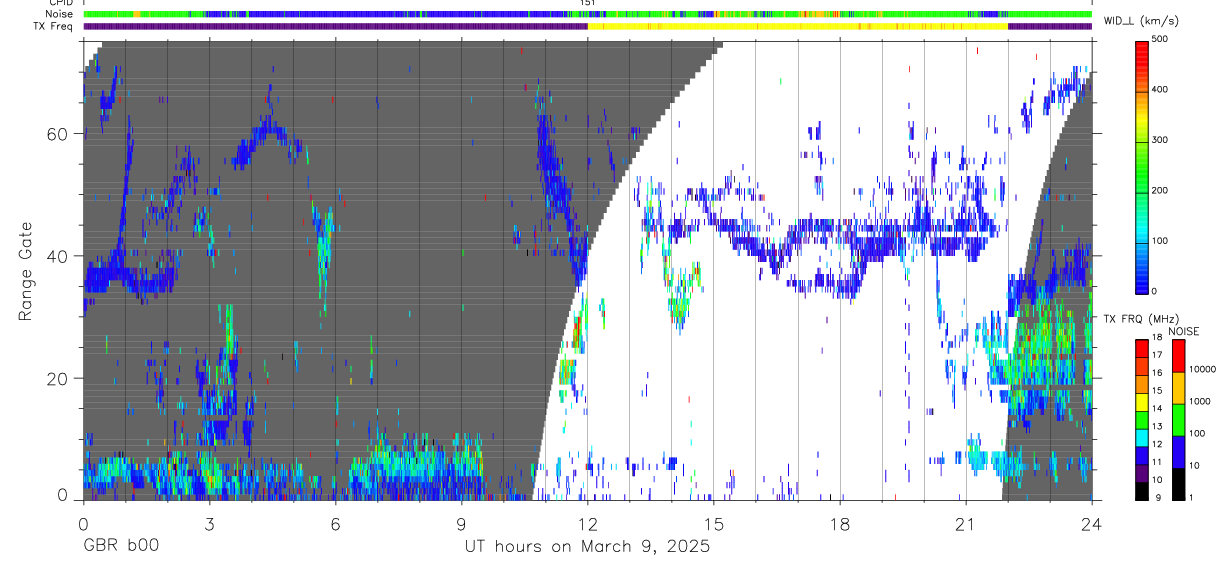Click the NOISE color scale bar
Screen dimensions: 1228x567
tap(1178, 419)
